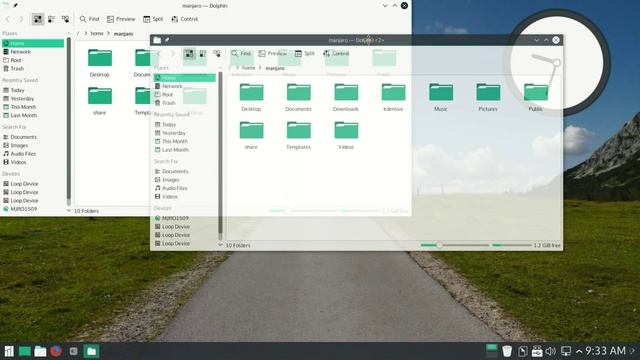
Task: Pin front window with title bar pin icon
Action: (x=167, y=40)
